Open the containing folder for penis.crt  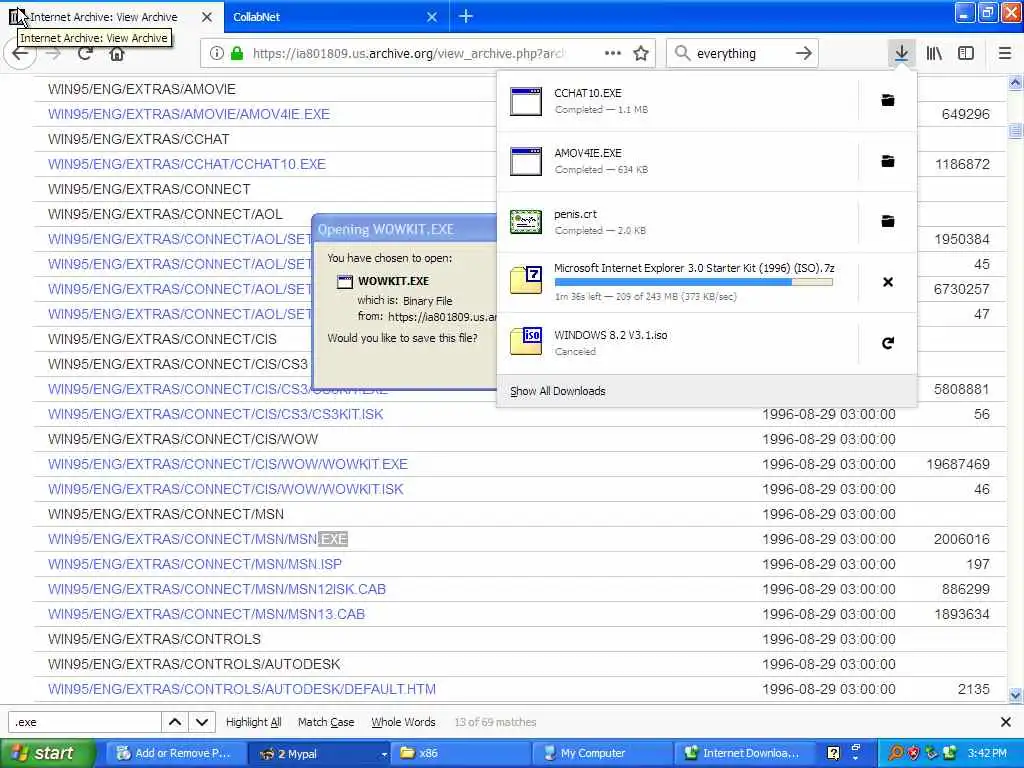[x=888, y=221]
